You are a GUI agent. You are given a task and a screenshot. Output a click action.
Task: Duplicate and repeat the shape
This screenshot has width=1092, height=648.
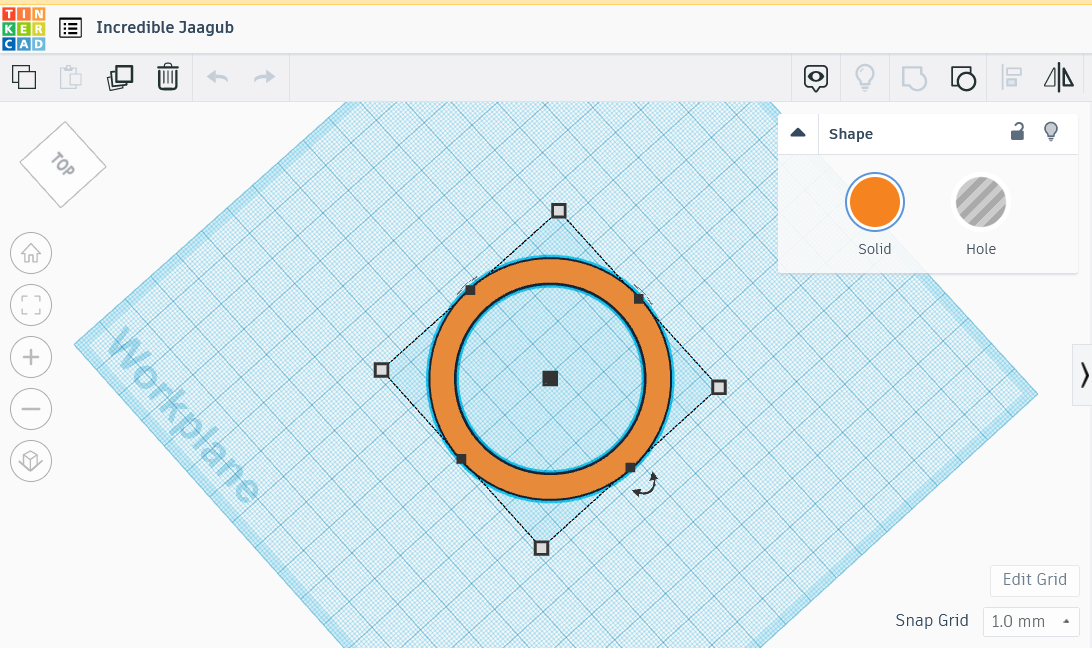pos(120,77)
